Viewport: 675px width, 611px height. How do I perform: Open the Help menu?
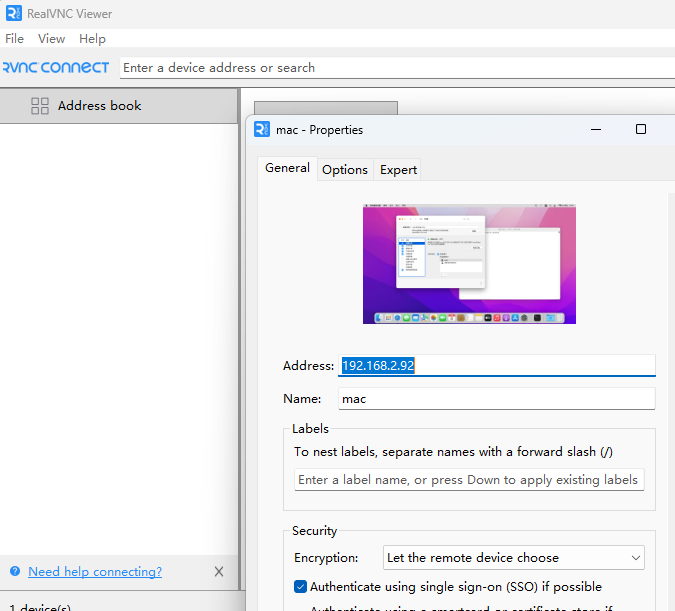pos(92,39)
